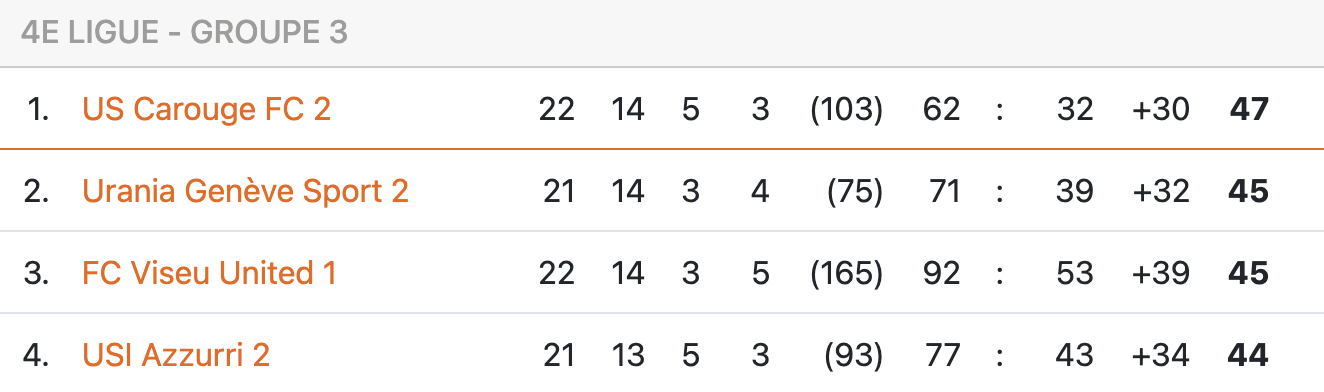Image resolution: width=1324 pixels, height=392 pixels.
Task: Select the 13 wins value for USI Azzurri
Action: [628, 354]
